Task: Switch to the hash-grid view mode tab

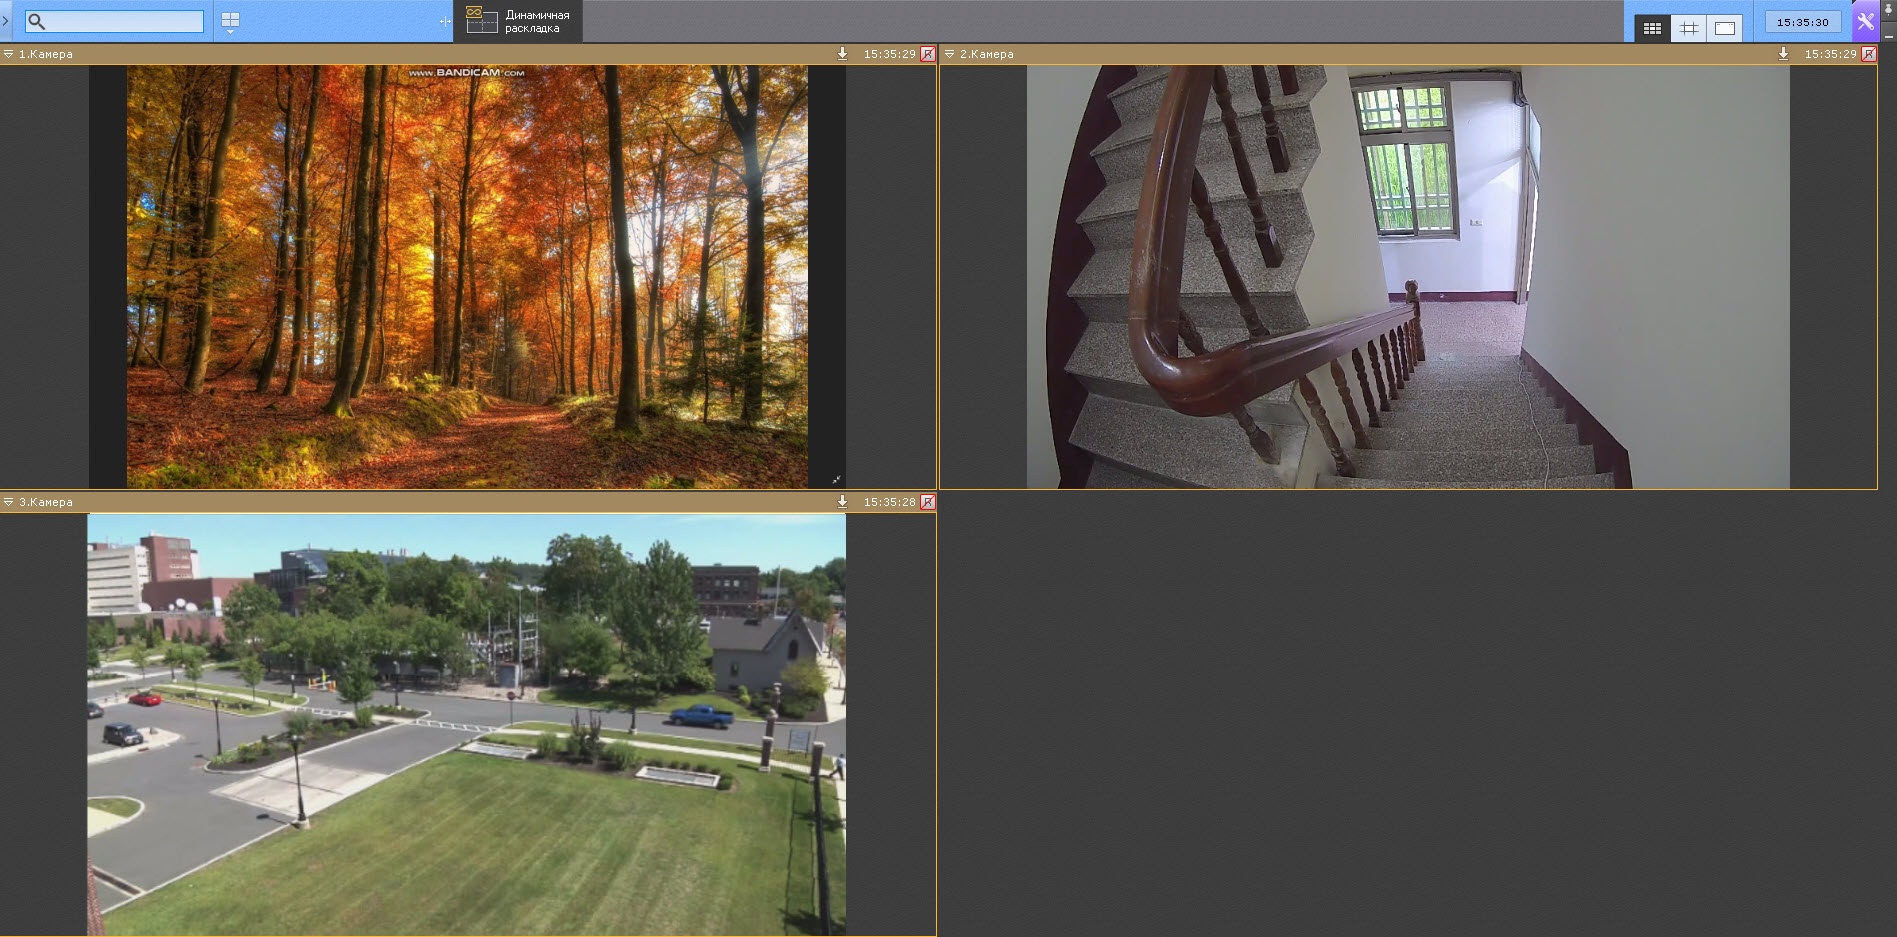Action: [x=1689, y=28]
